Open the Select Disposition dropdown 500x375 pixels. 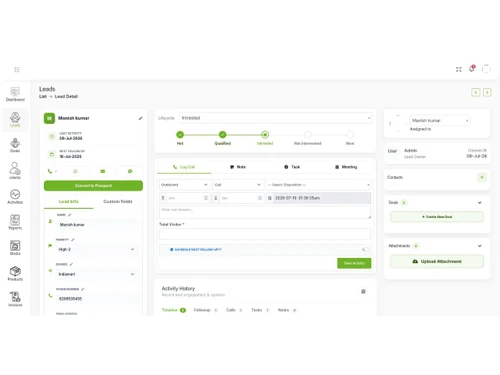[x=319, y=185]
